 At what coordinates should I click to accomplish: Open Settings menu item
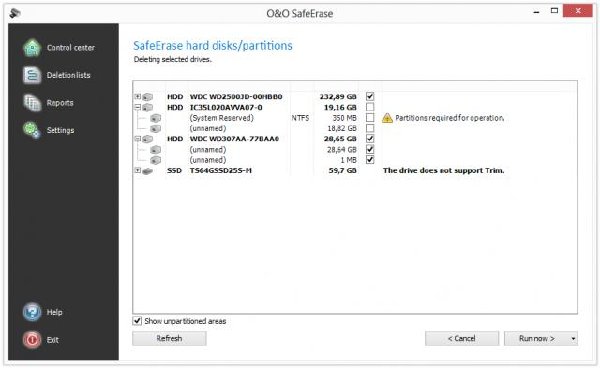pos(60,130)
